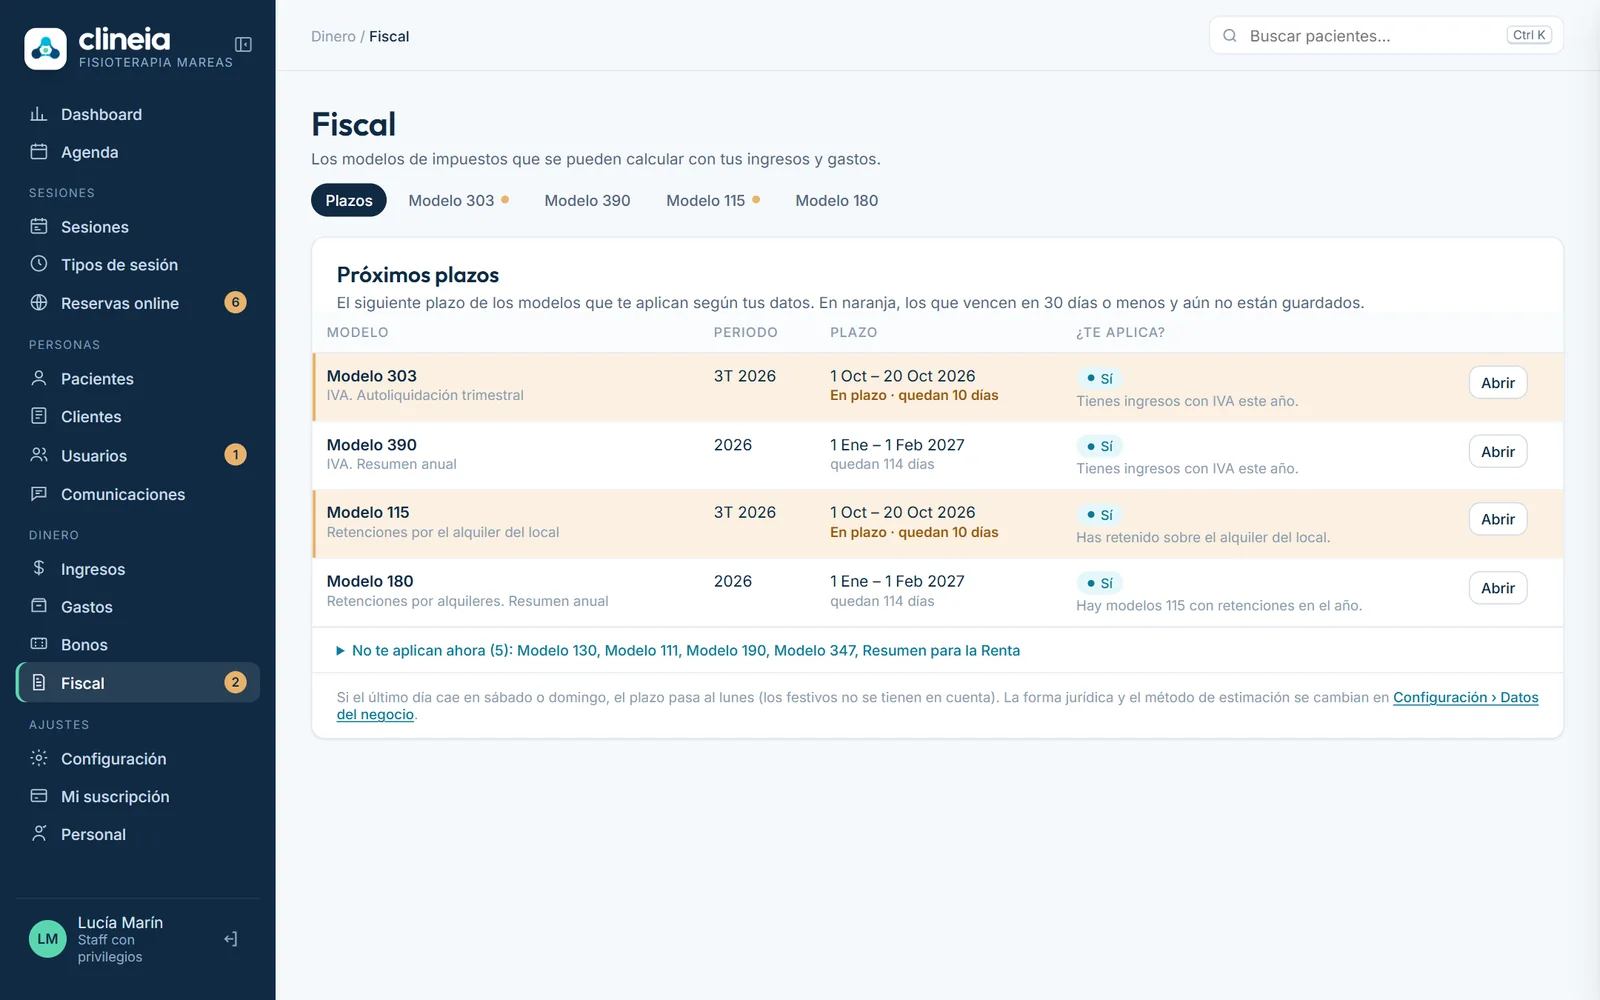Open Modelo 390 with Abrir button
Image resolution: width=1600 pixels, height=1000 pixels.
[x=1498, y=452]
